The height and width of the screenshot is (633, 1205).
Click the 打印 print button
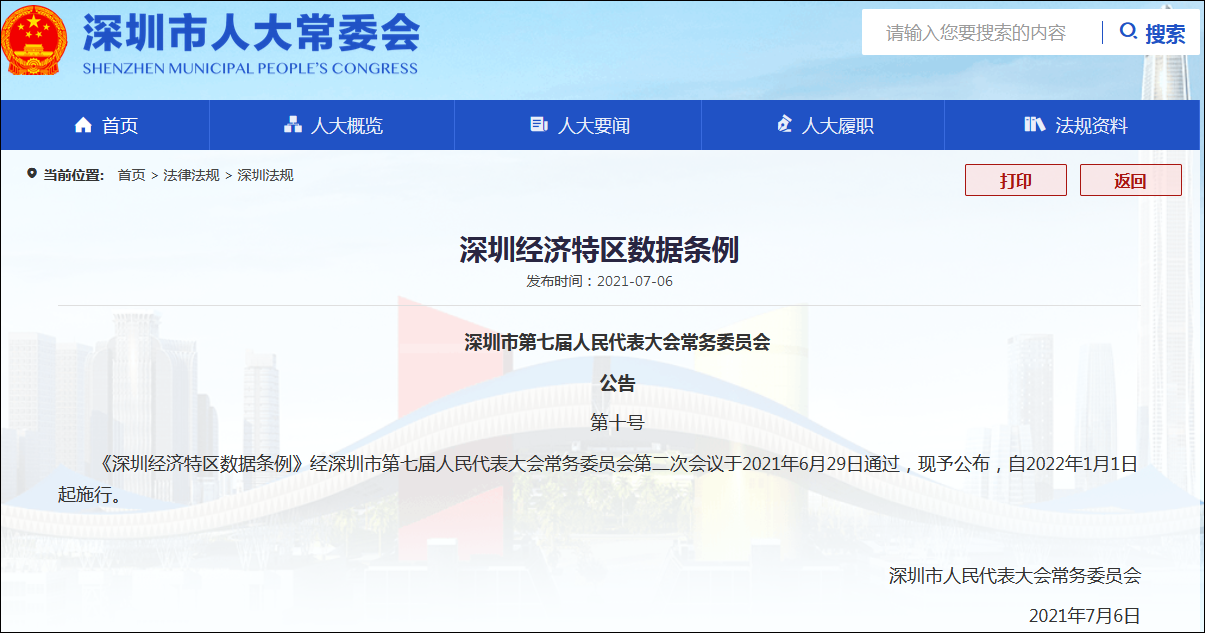(x=1016, y=180)
